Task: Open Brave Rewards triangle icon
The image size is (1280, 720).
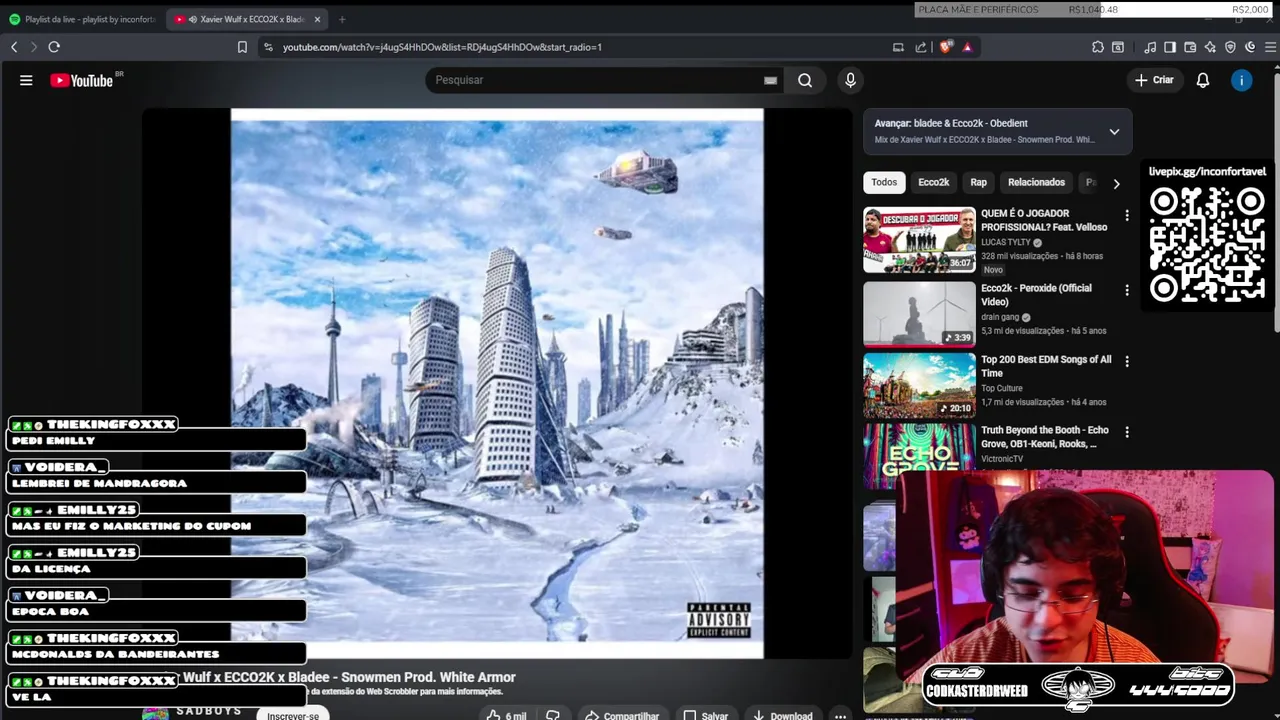Action: coord(967,47)
